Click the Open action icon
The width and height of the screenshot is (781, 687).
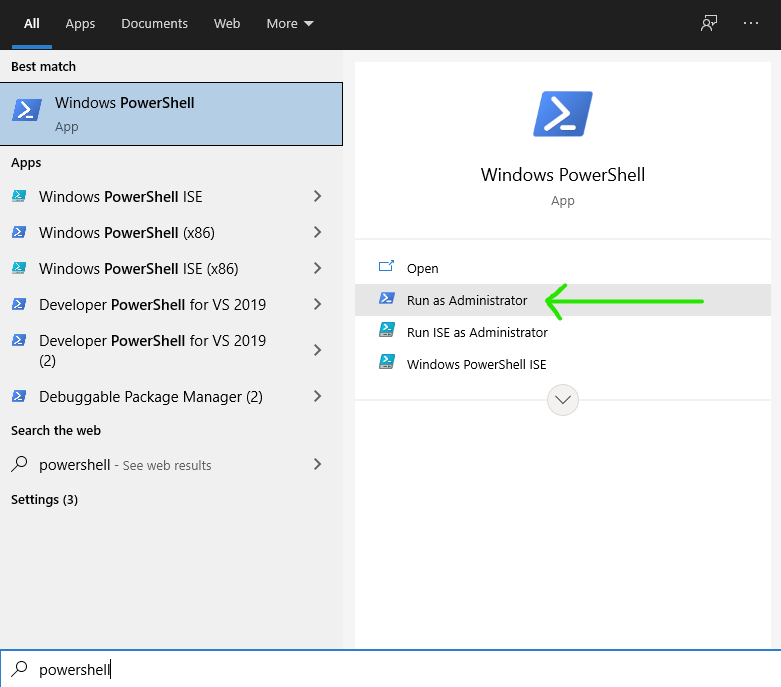tap(387, 267)
